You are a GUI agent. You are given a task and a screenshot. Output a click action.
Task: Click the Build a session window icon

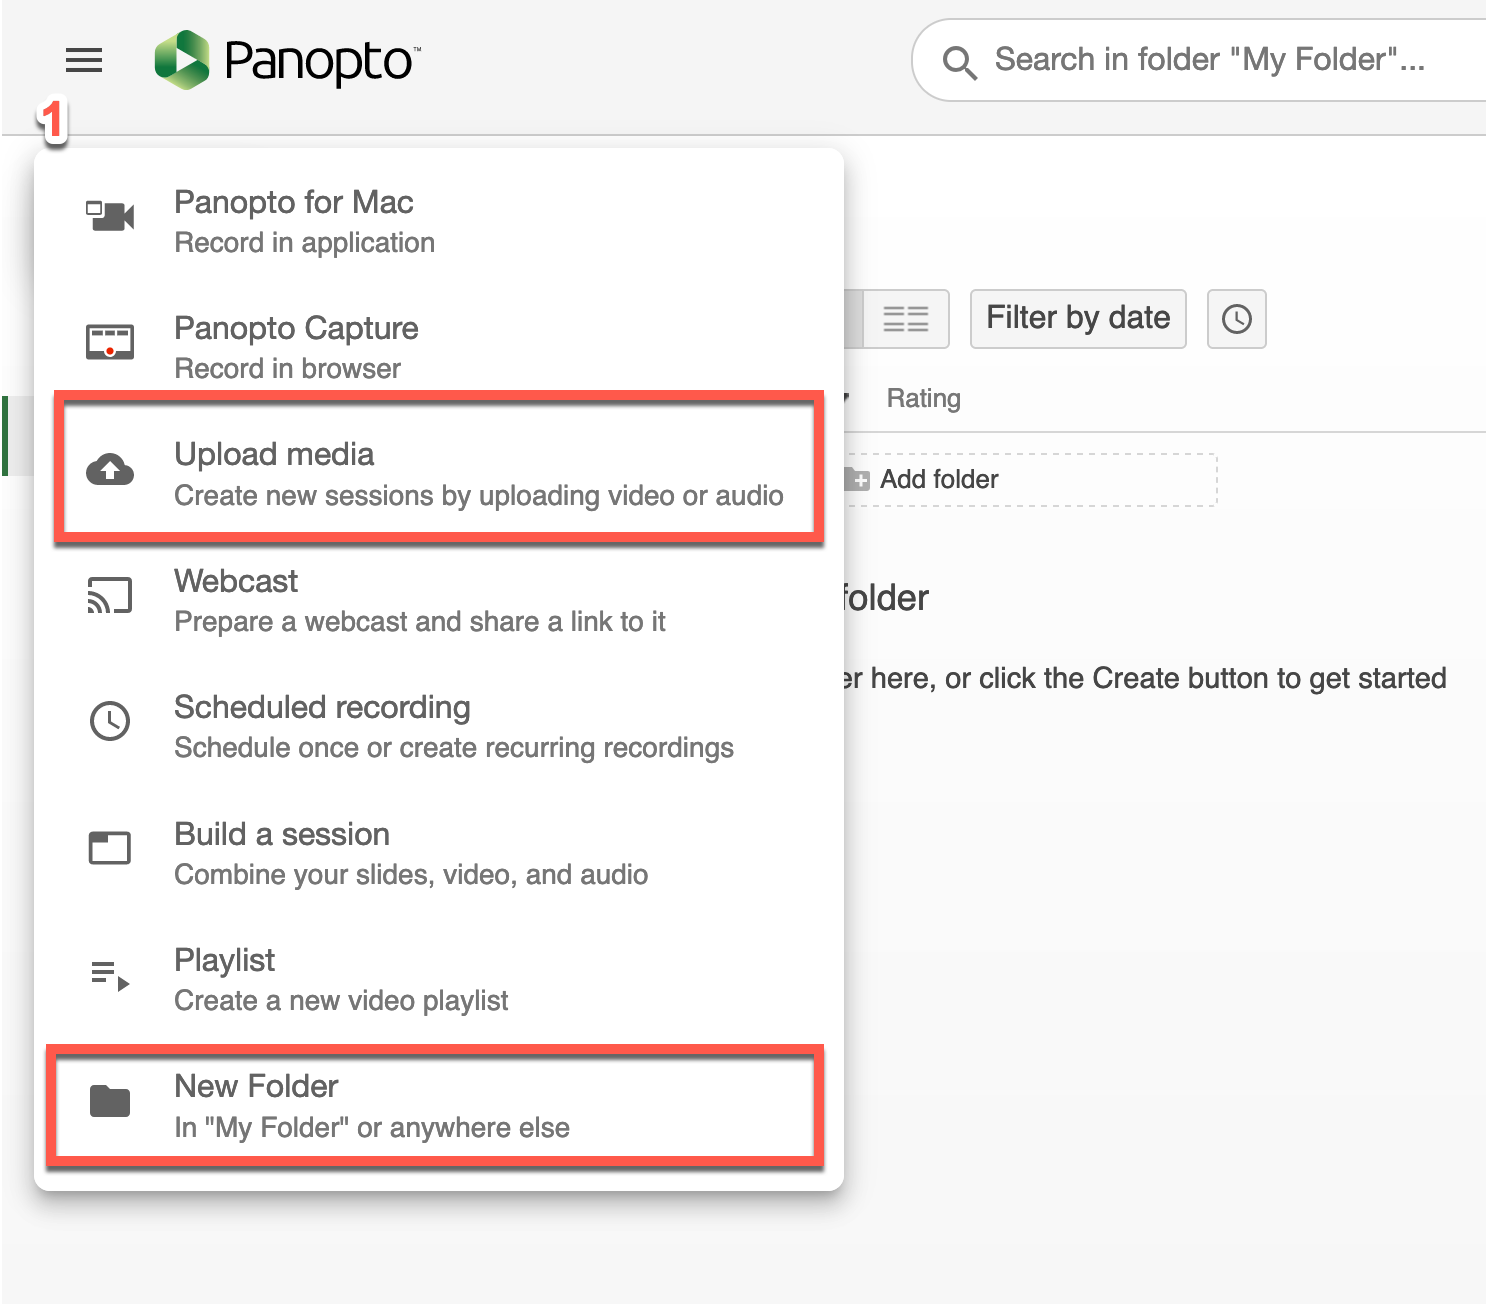tap(110, 848)
